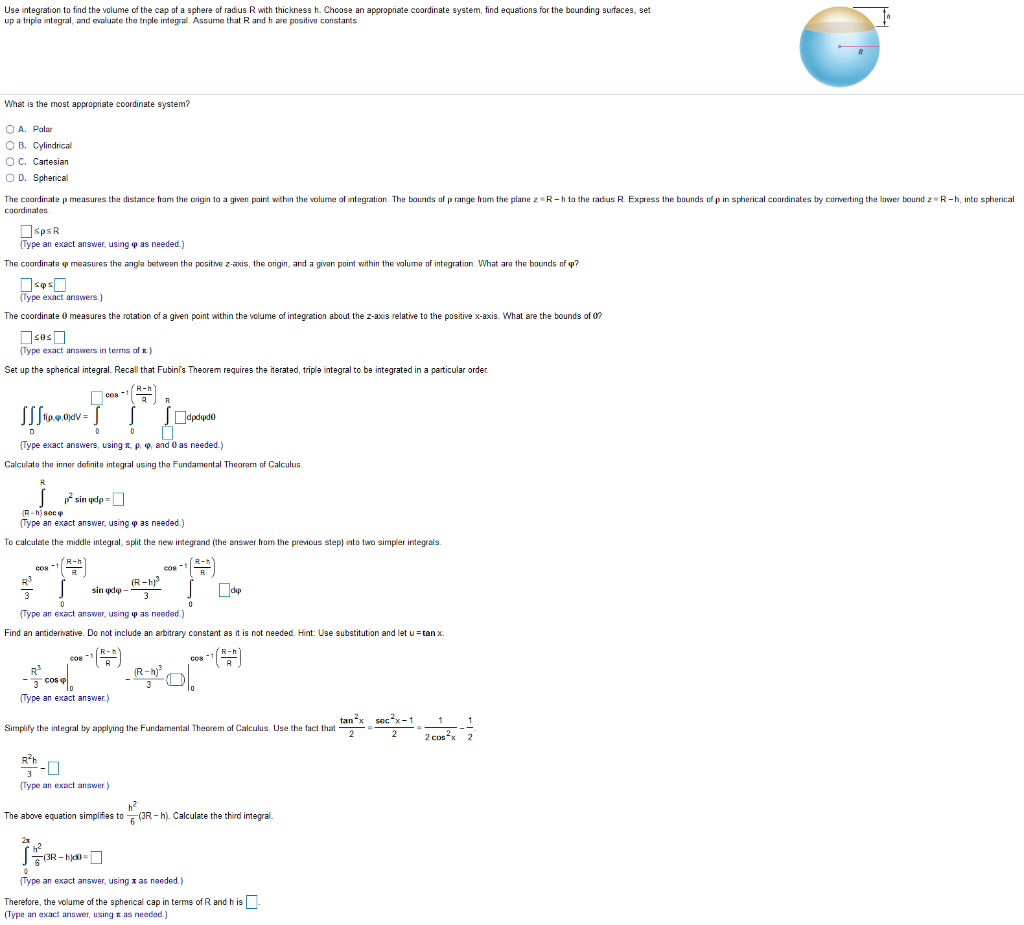Click the answer box after ρ² sin φdρ =
This screenshot has height=925, width=1024.
point(118,500)
